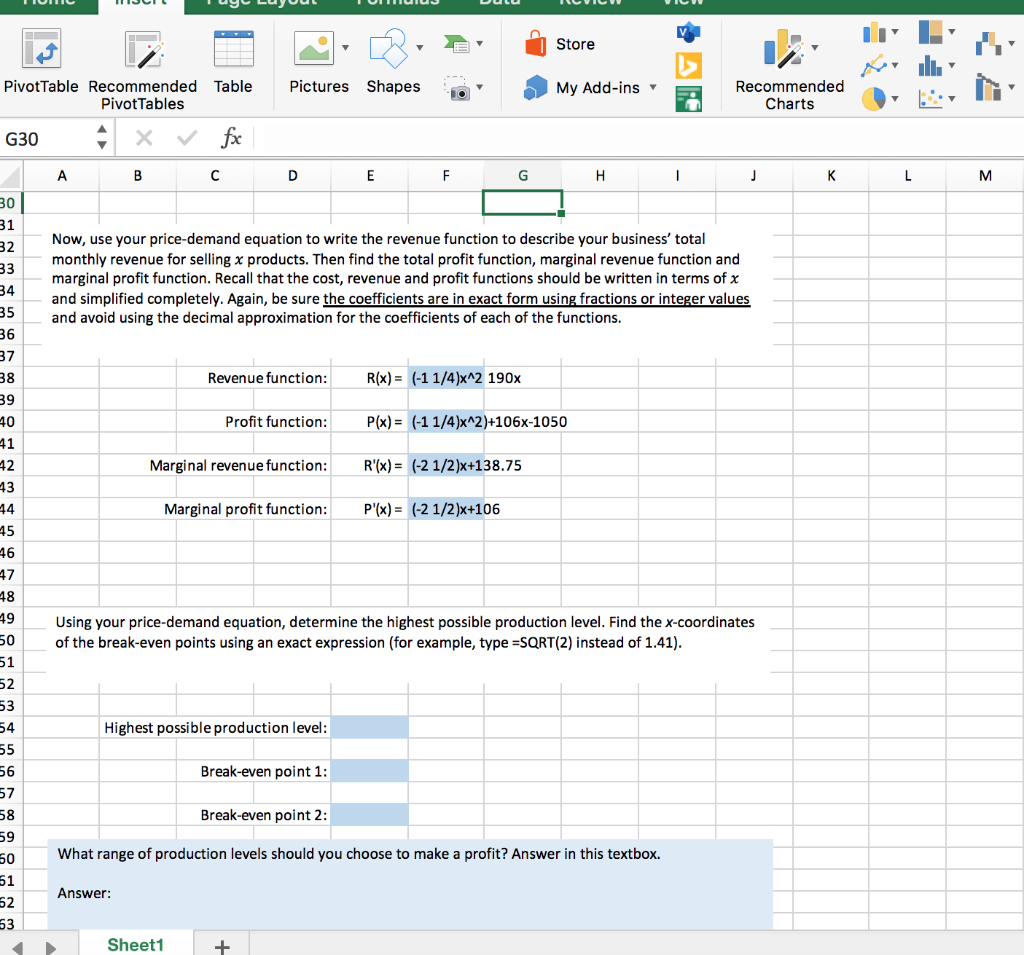Image resolution: width=1024 pixels, height=955 pixels.
Task: Click the Insert Function fx button
Action: click(x=230, y=137)
